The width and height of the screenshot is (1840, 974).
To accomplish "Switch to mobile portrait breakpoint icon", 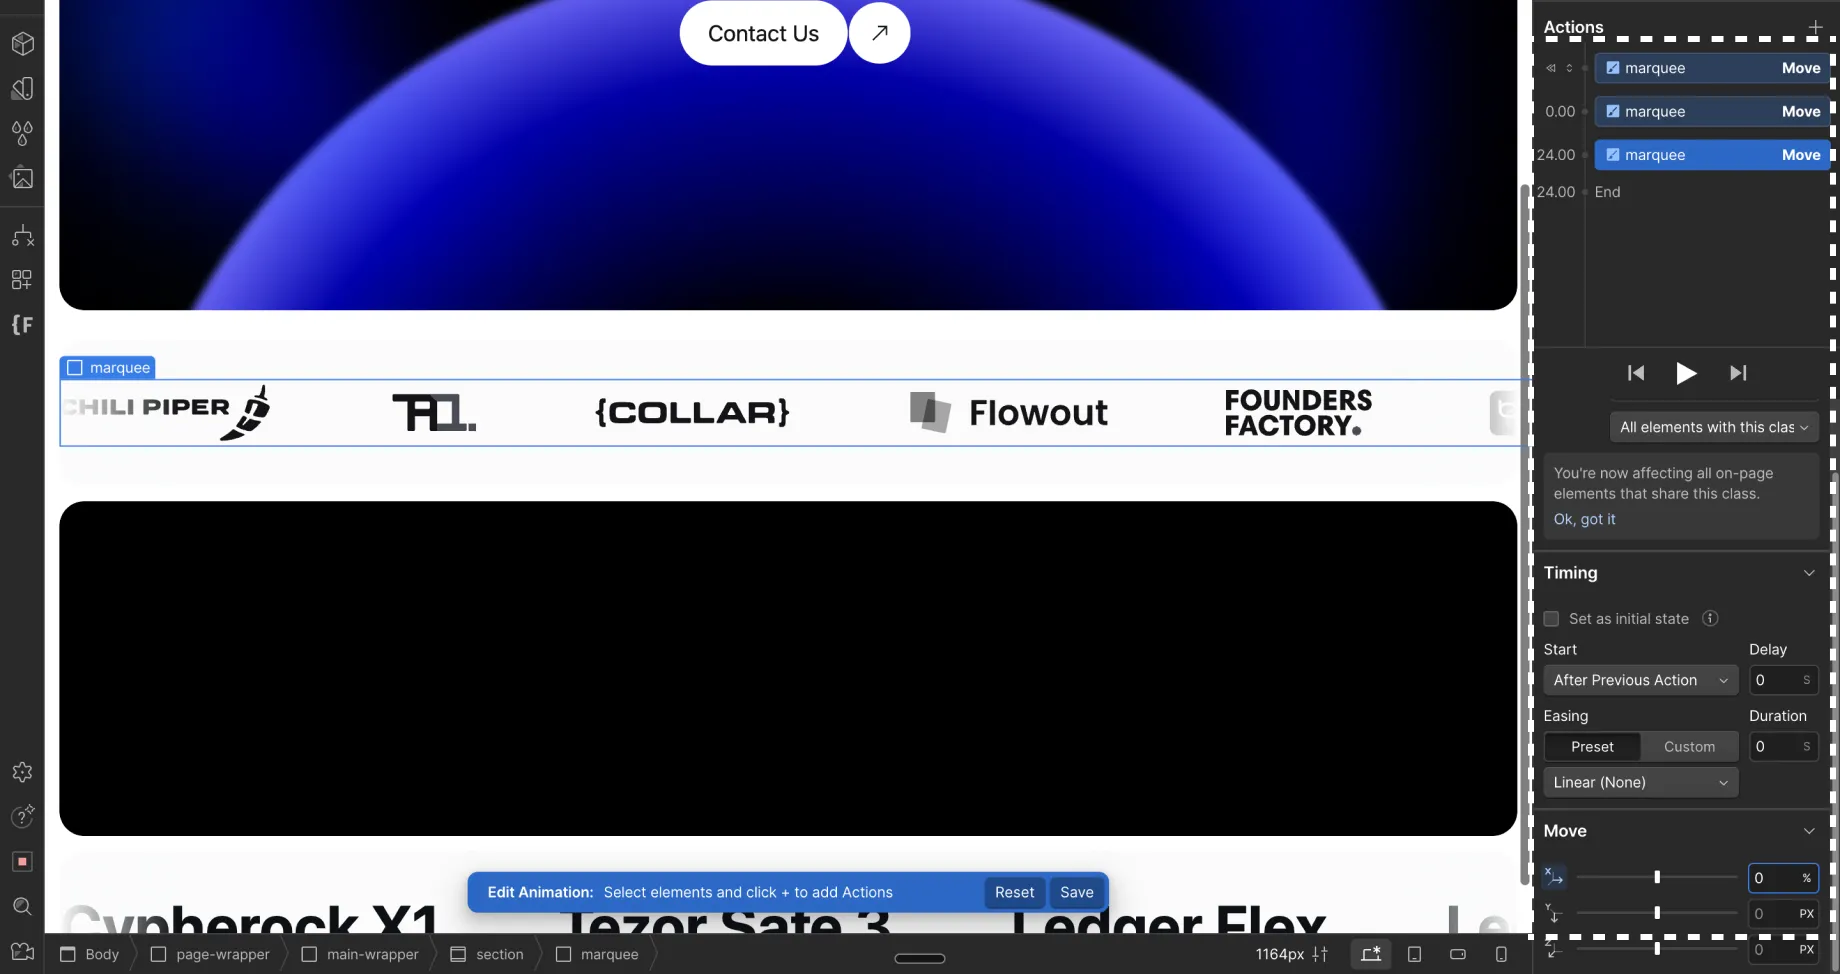I will (x=1501, y=954).
